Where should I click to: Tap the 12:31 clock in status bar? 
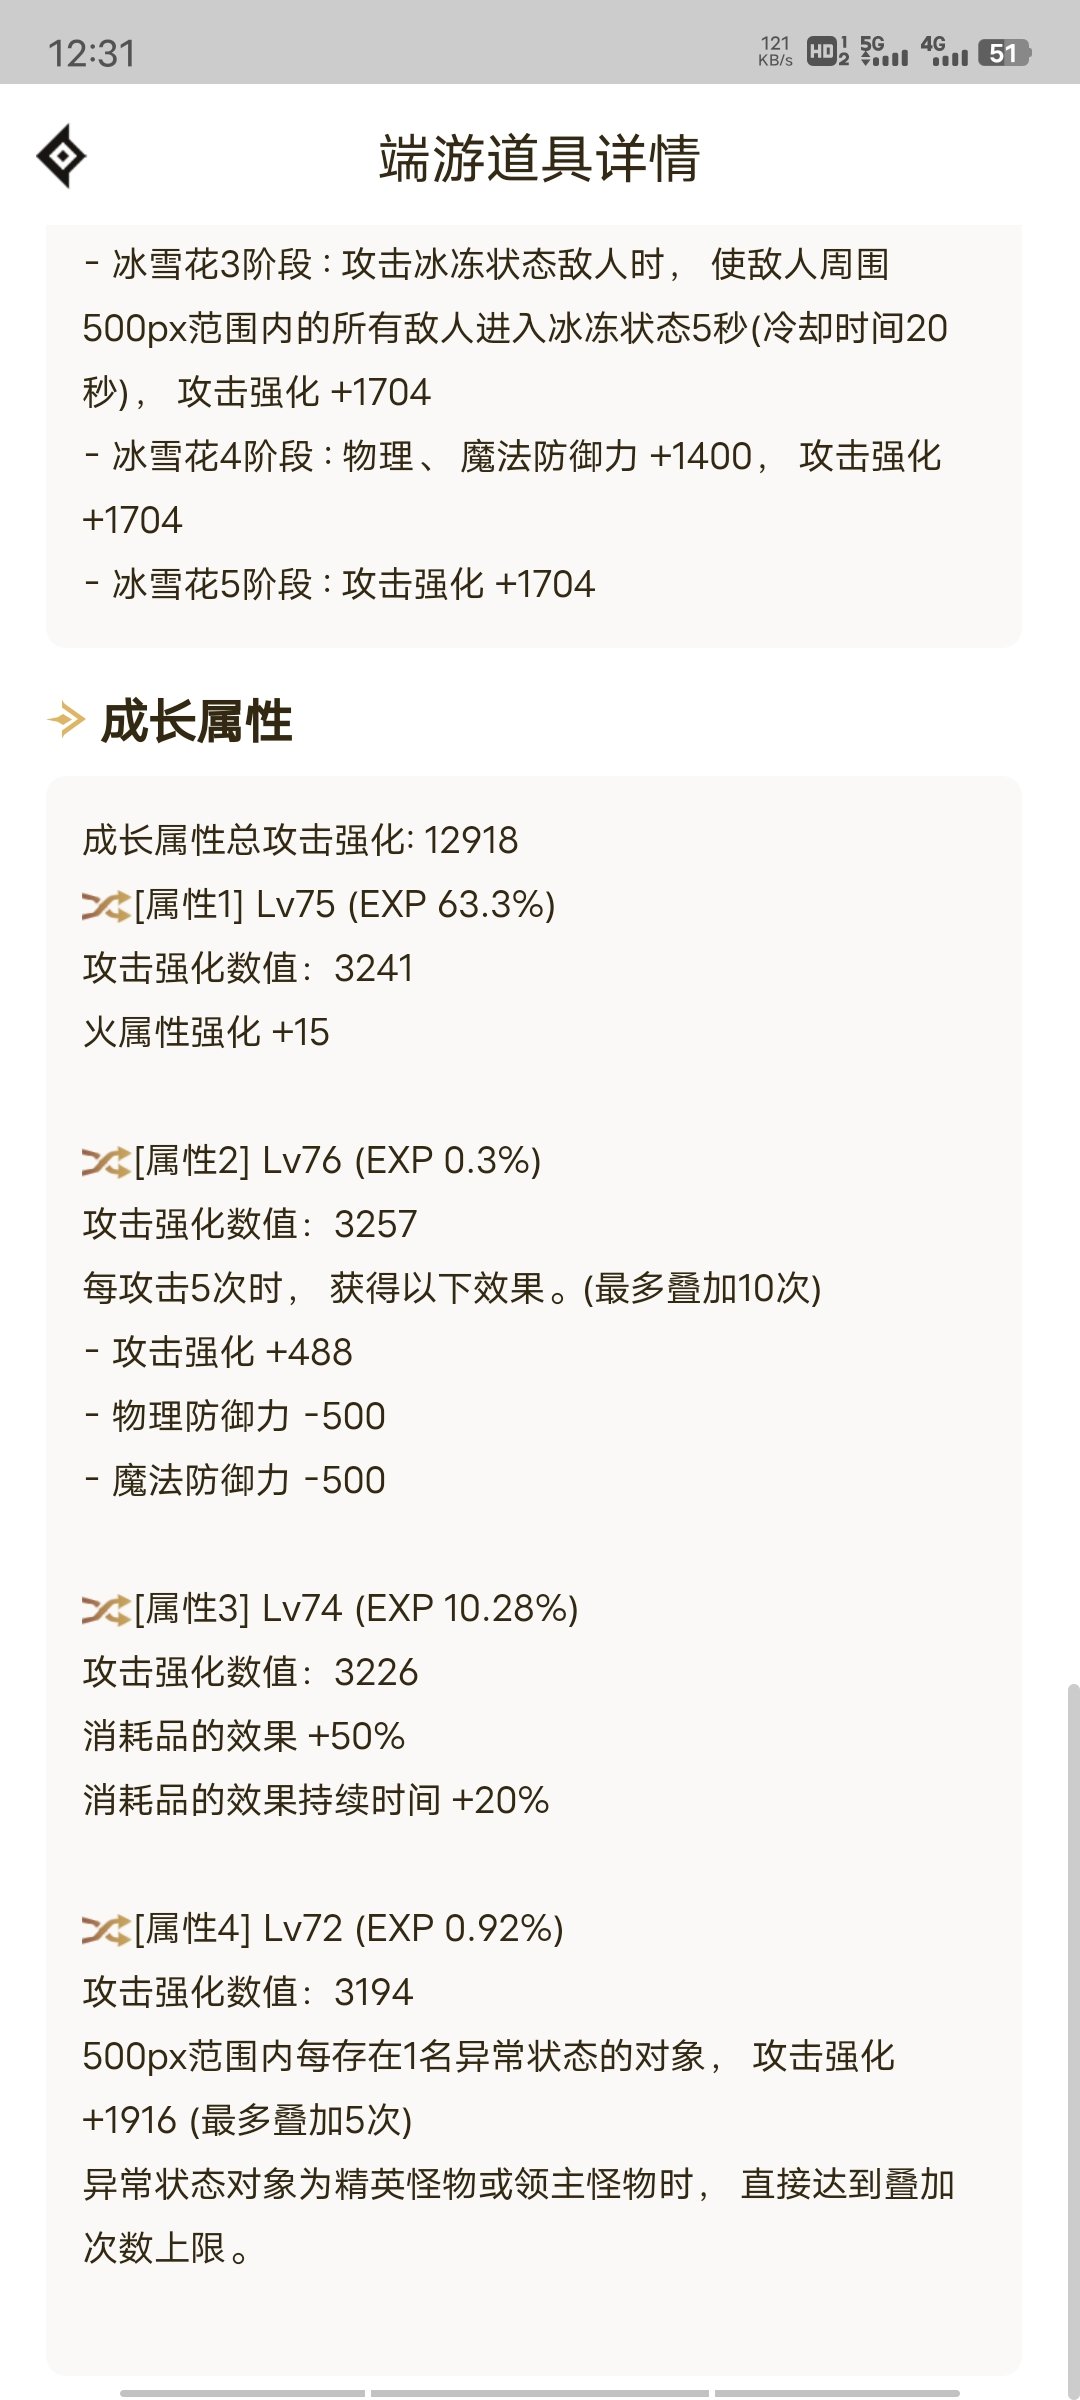click(91, 53)
